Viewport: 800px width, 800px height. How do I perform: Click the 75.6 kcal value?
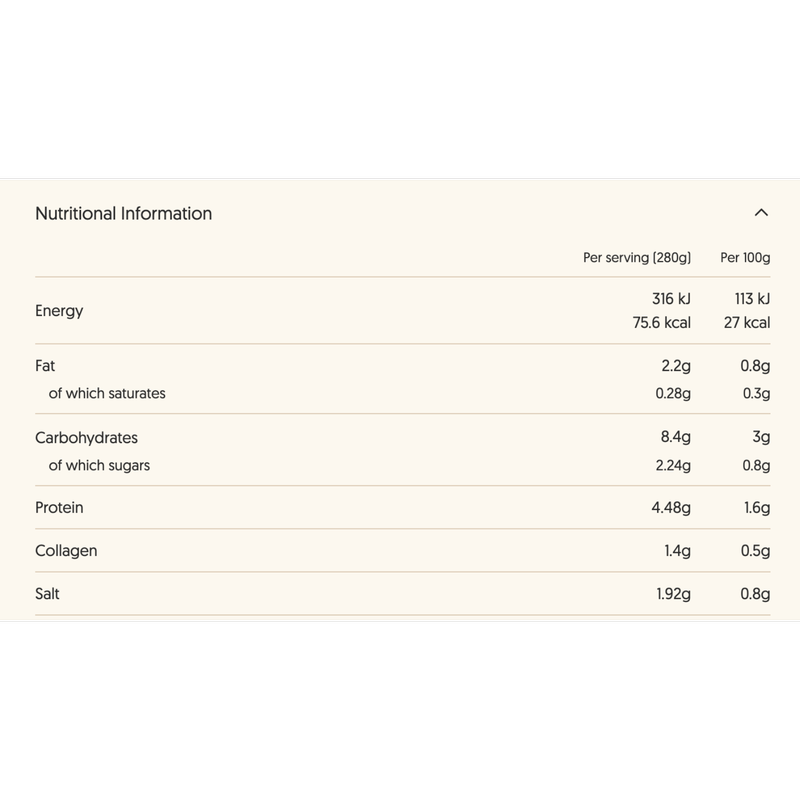pos(661,322)
